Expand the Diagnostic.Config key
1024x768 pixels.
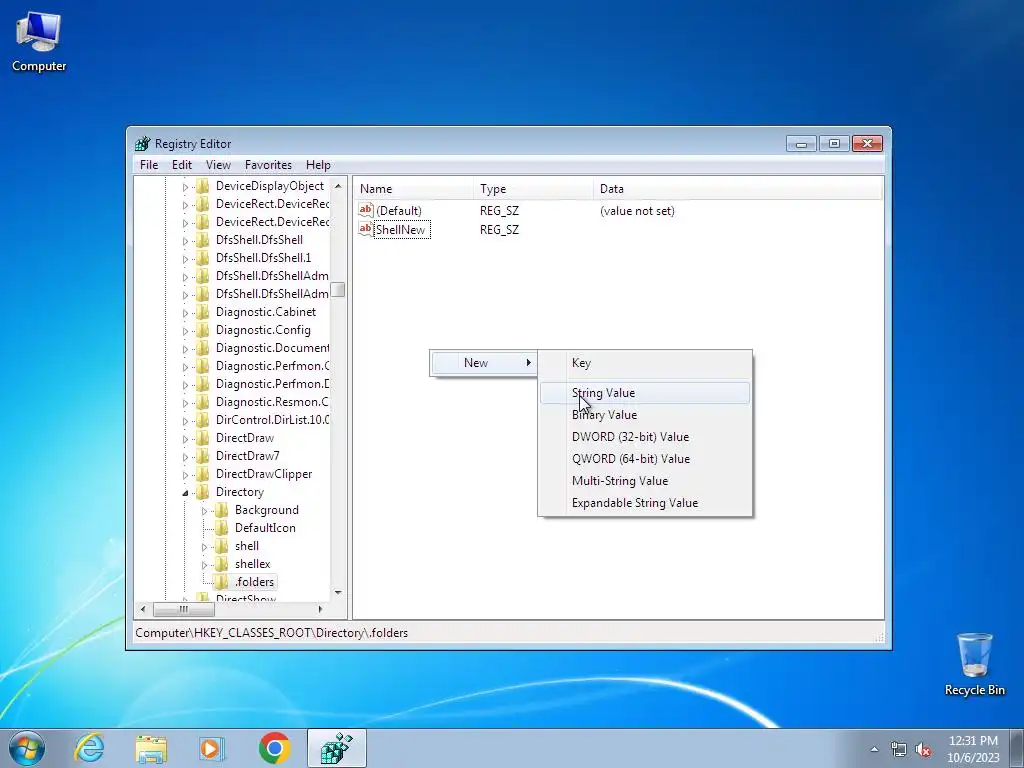pyautogui.click(x=185, y=331)
